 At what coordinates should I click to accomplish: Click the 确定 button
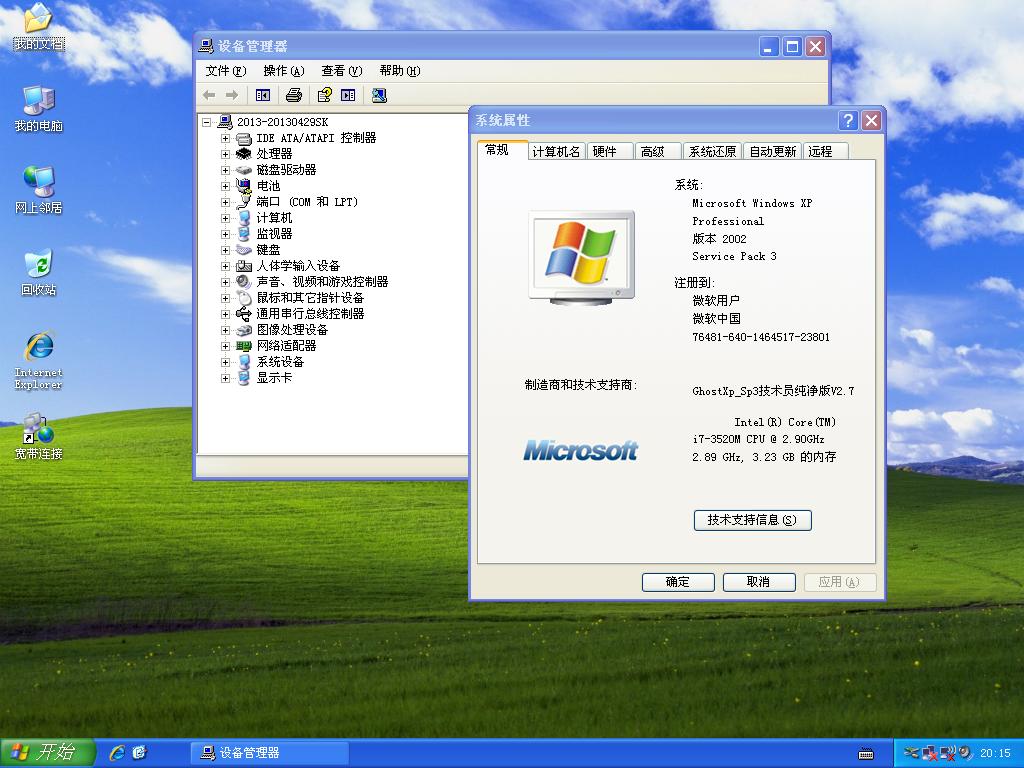678,582
